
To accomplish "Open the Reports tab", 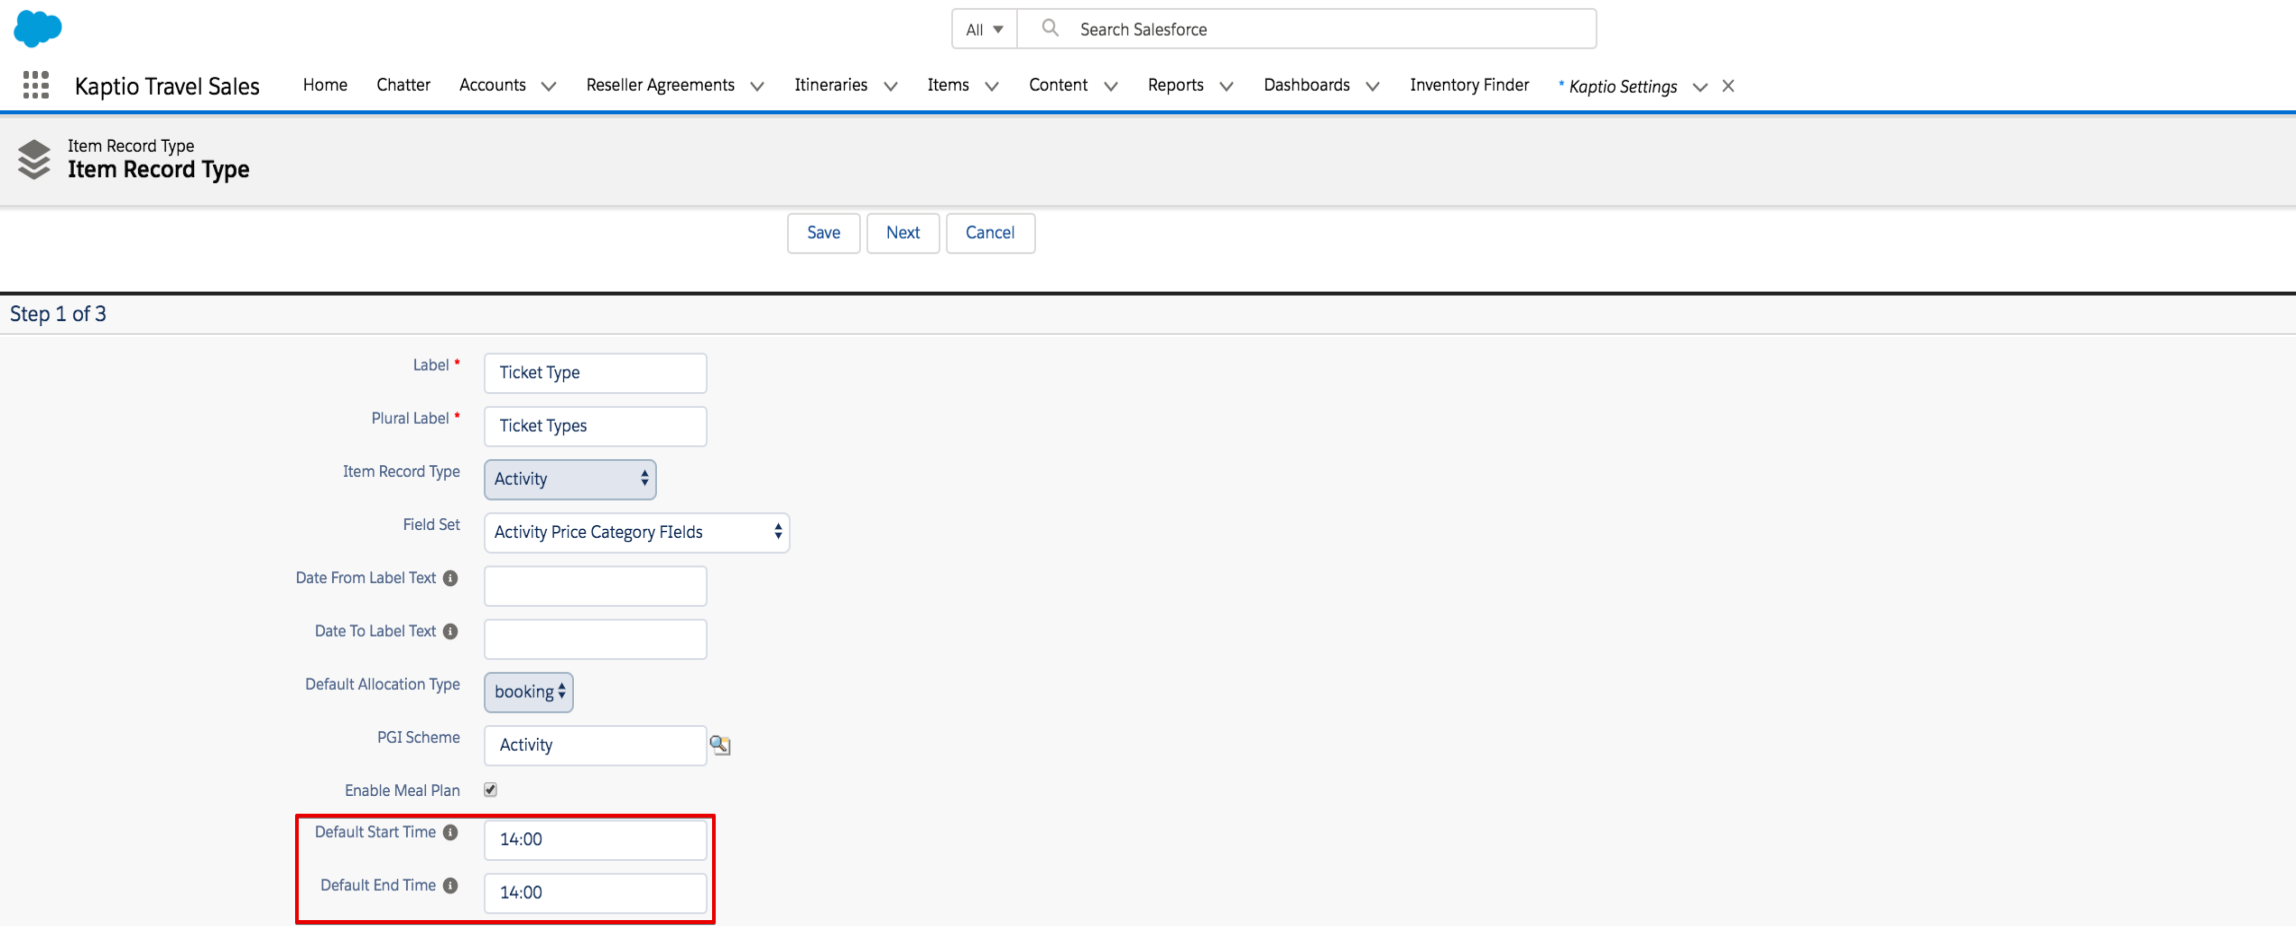I will 1176,85.
